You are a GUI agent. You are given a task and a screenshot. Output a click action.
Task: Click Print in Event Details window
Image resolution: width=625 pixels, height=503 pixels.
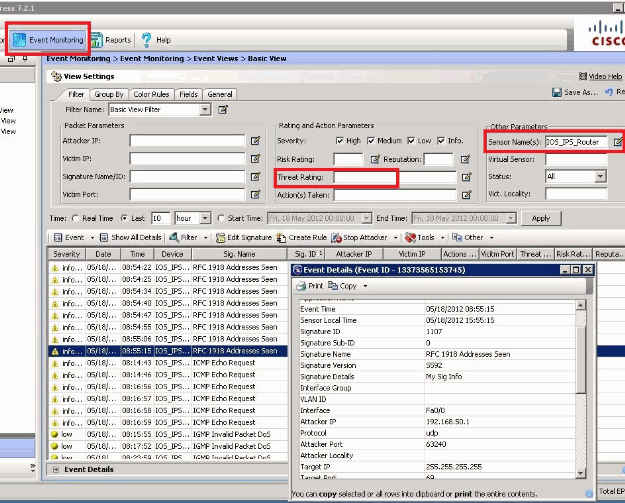click(310, 286)
